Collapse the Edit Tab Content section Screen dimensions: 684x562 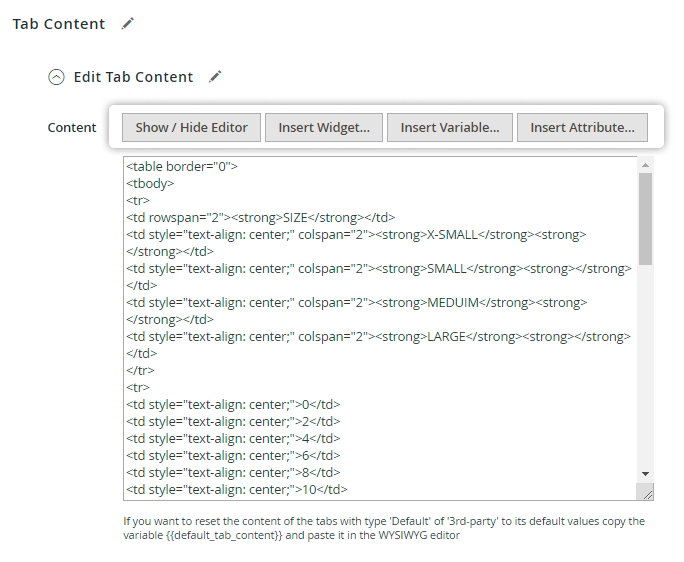pos(57,77)
